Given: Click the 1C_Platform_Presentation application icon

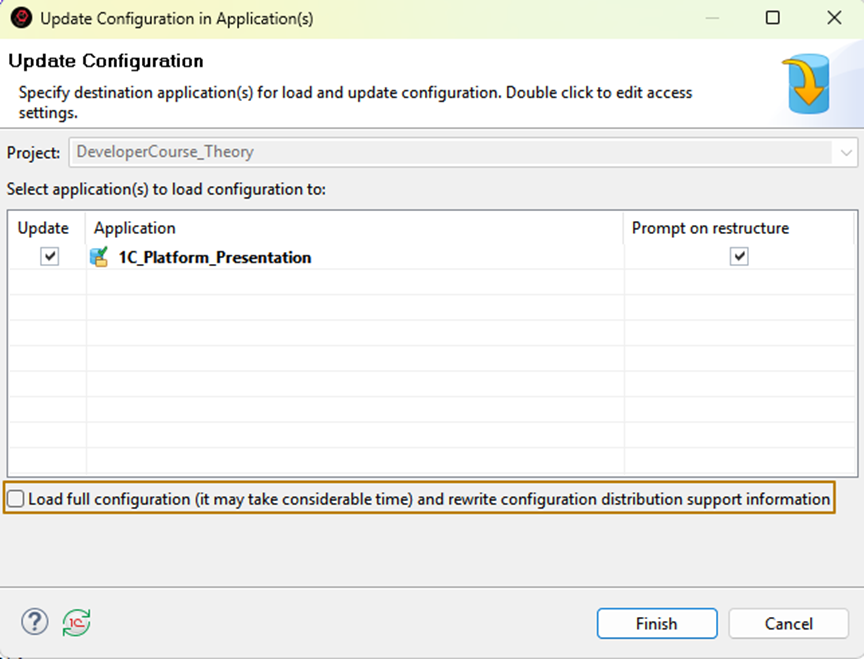Looking at the screenshot, I should click(x=100, y=257).
